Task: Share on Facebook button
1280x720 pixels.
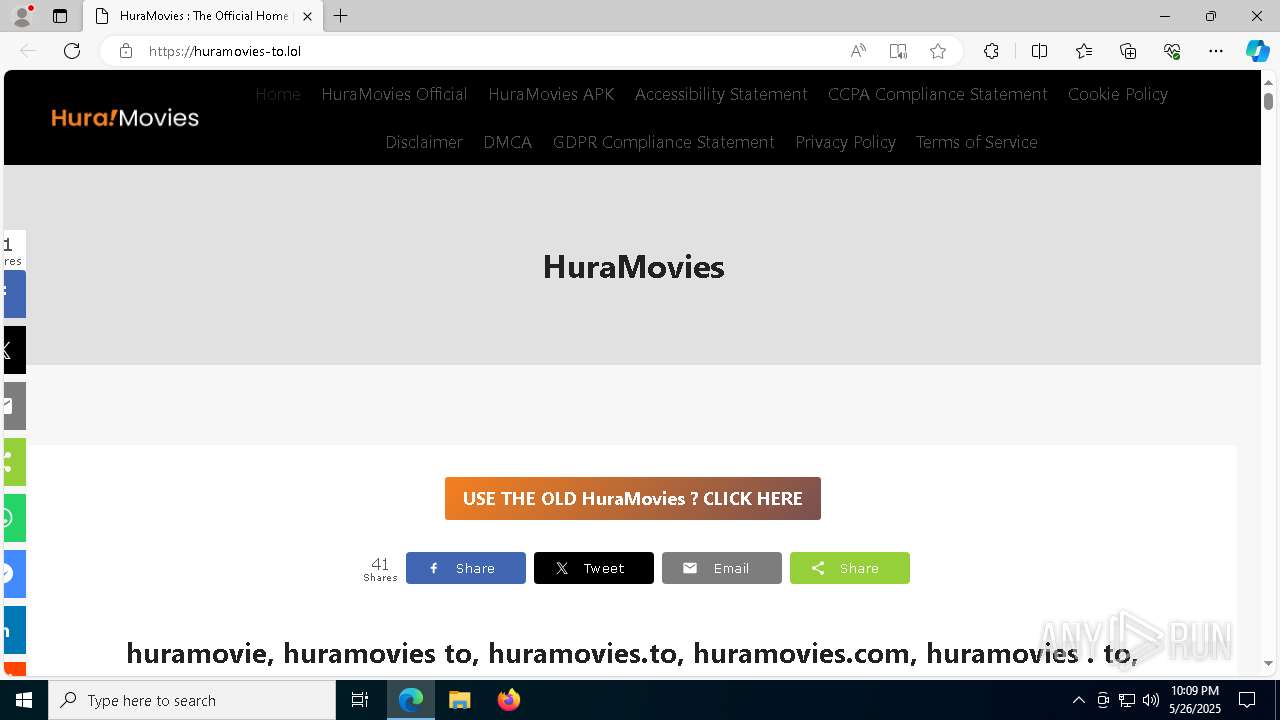Action: [466, 568]
